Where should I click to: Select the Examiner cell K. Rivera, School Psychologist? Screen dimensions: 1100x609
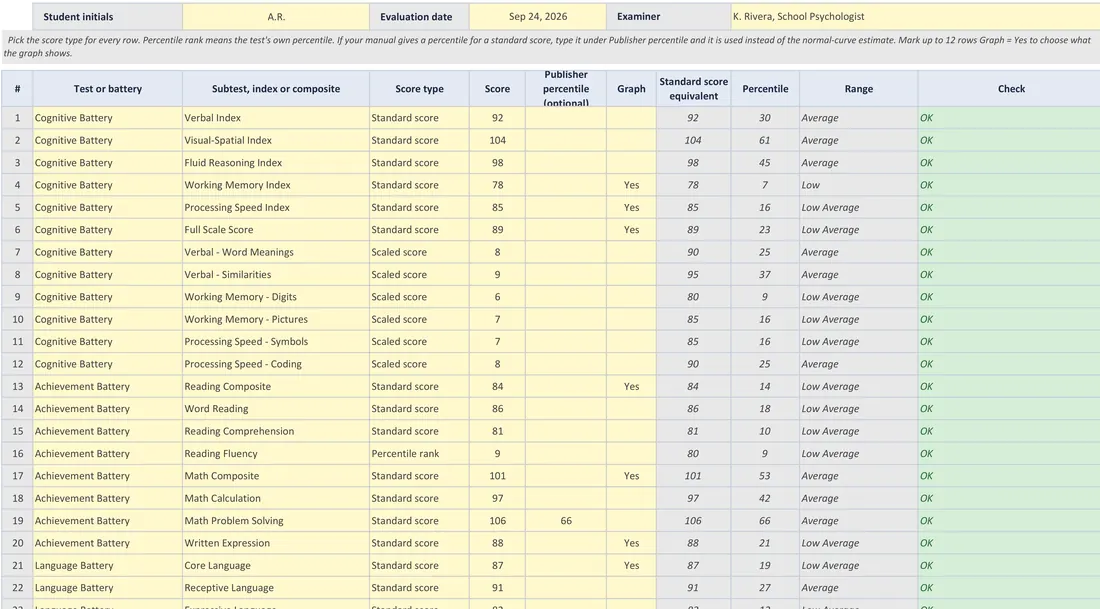point(915,16)
